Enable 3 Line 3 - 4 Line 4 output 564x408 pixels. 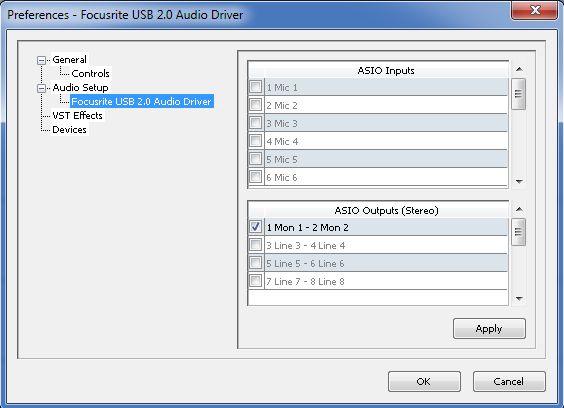[256, 245]
